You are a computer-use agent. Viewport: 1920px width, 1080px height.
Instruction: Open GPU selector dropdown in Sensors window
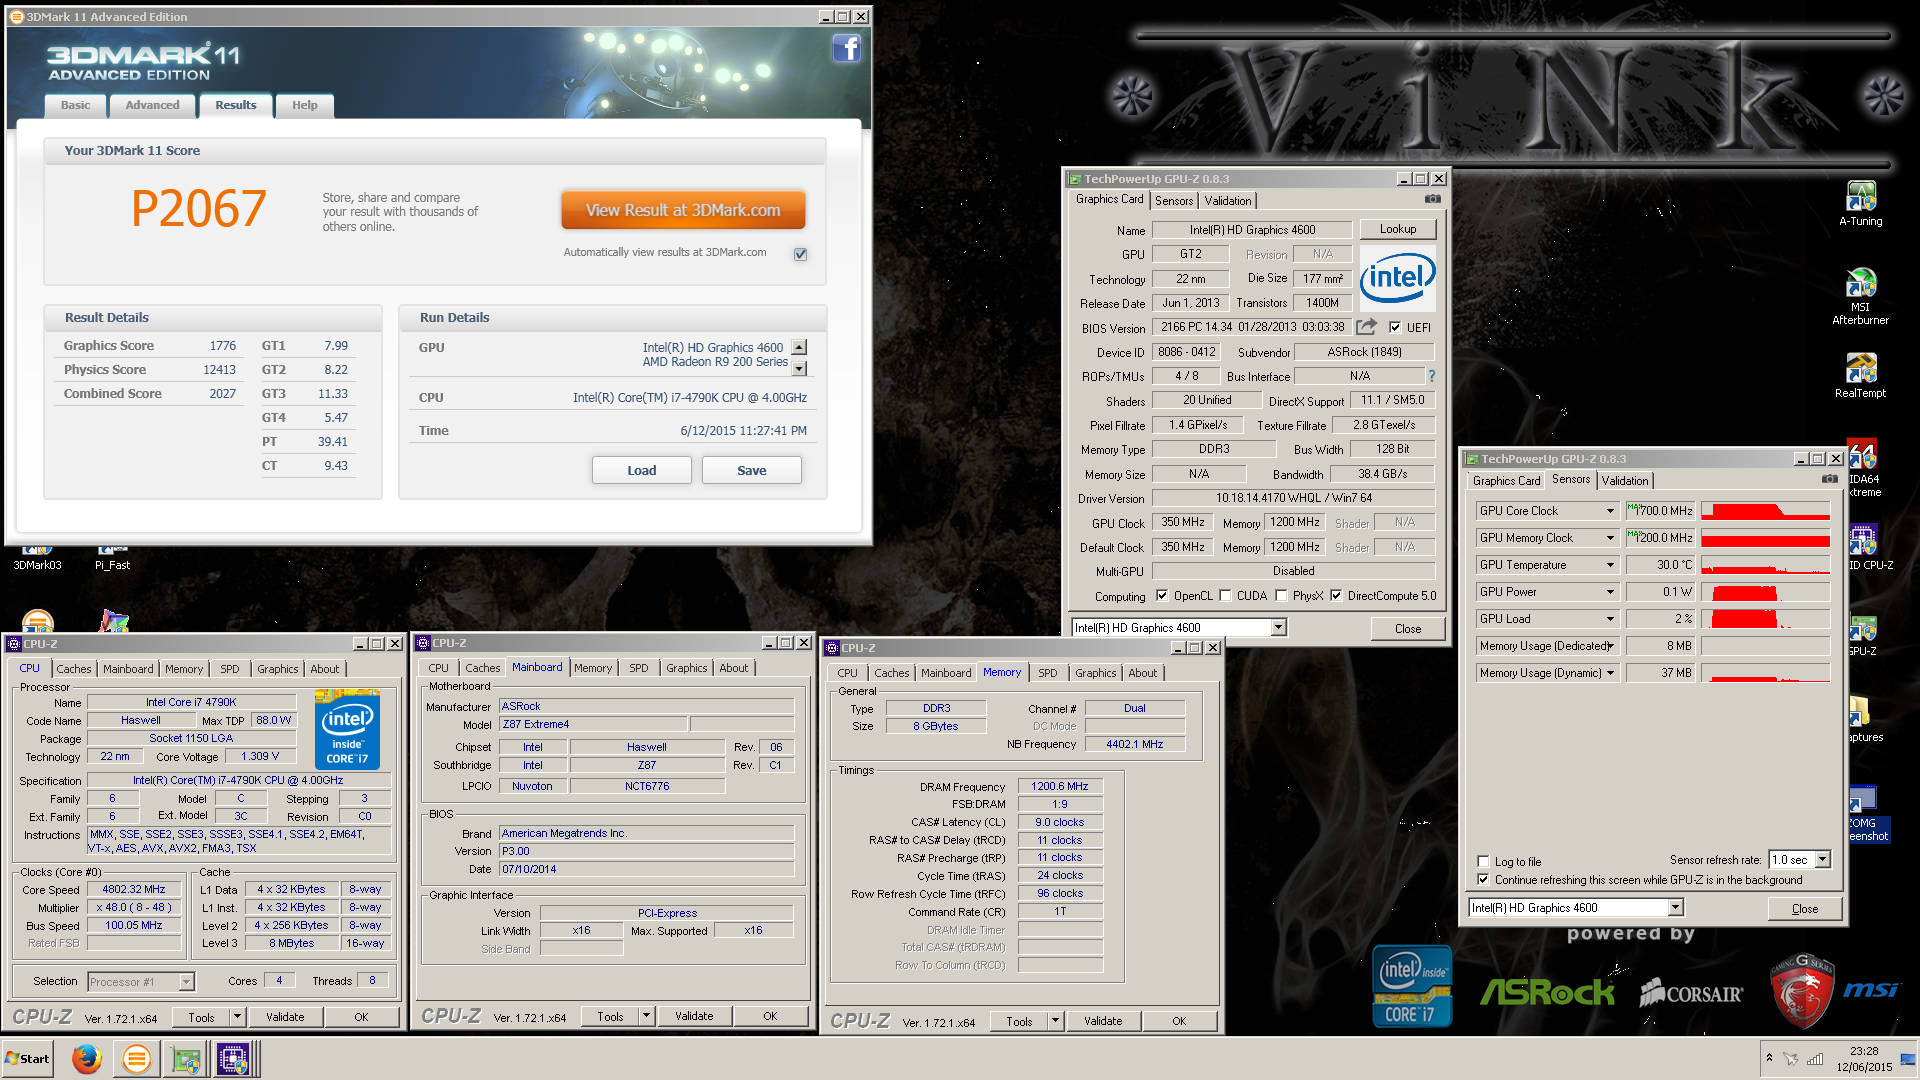click(1675, 908)
